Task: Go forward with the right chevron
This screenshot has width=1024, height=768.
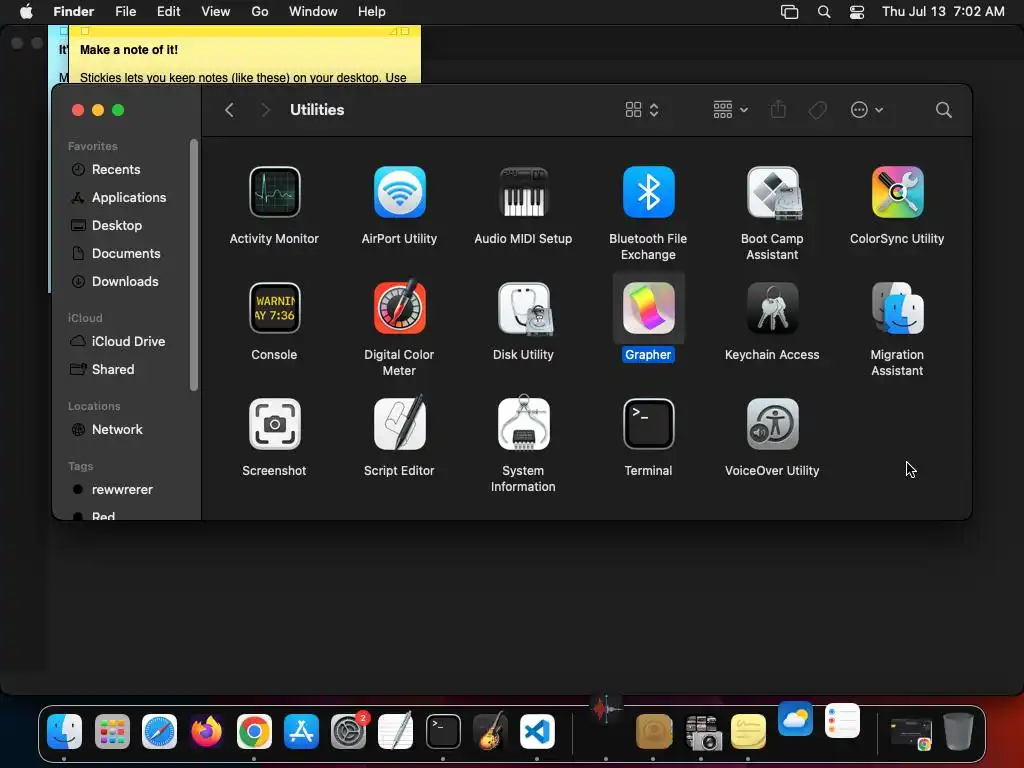Action: tap(264, 110)
